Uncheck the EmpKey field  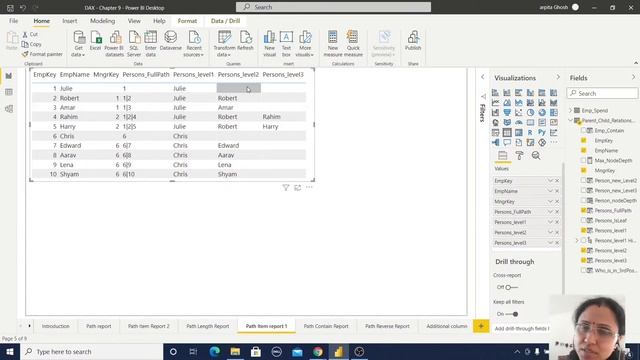click(x=583, y=140)
